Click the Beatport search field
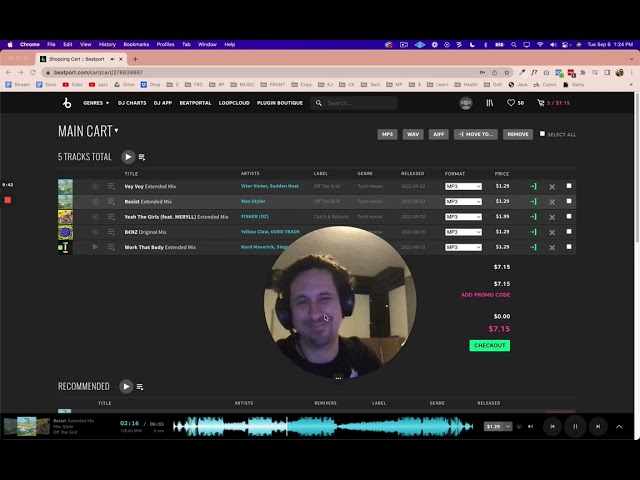This screenshot has width=640, height=480. [354, 103]
